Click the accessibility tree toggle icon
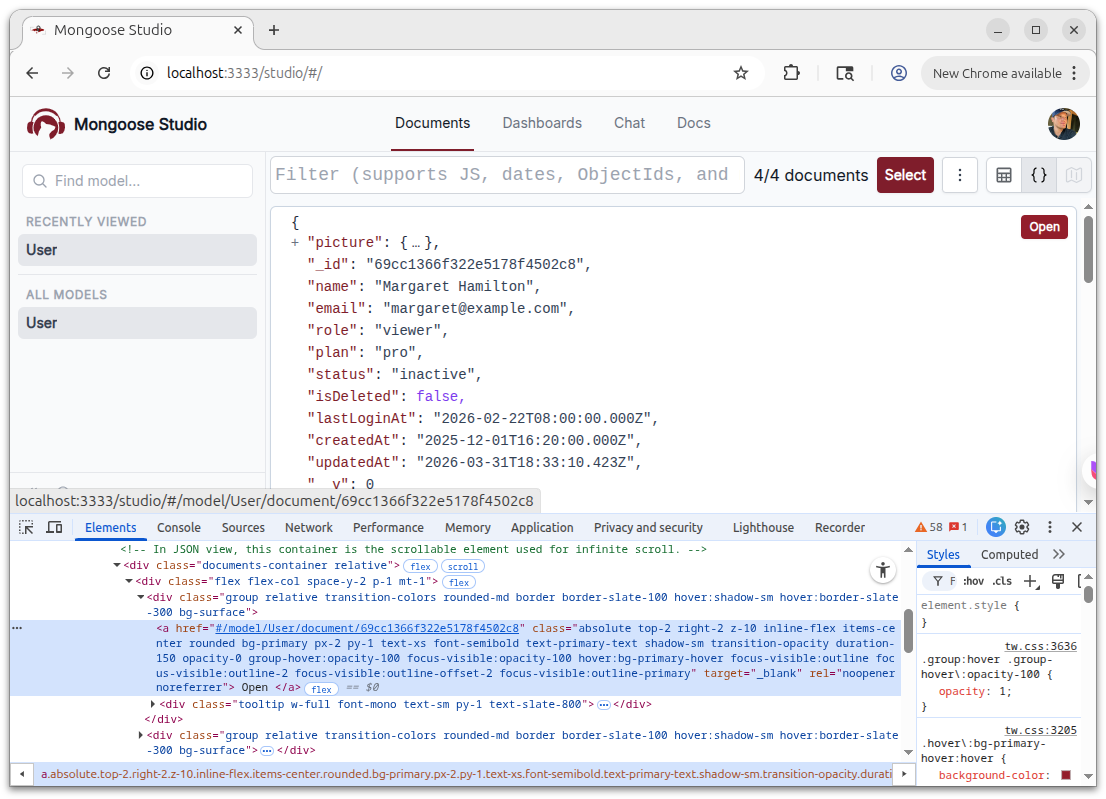 point(882,571)
